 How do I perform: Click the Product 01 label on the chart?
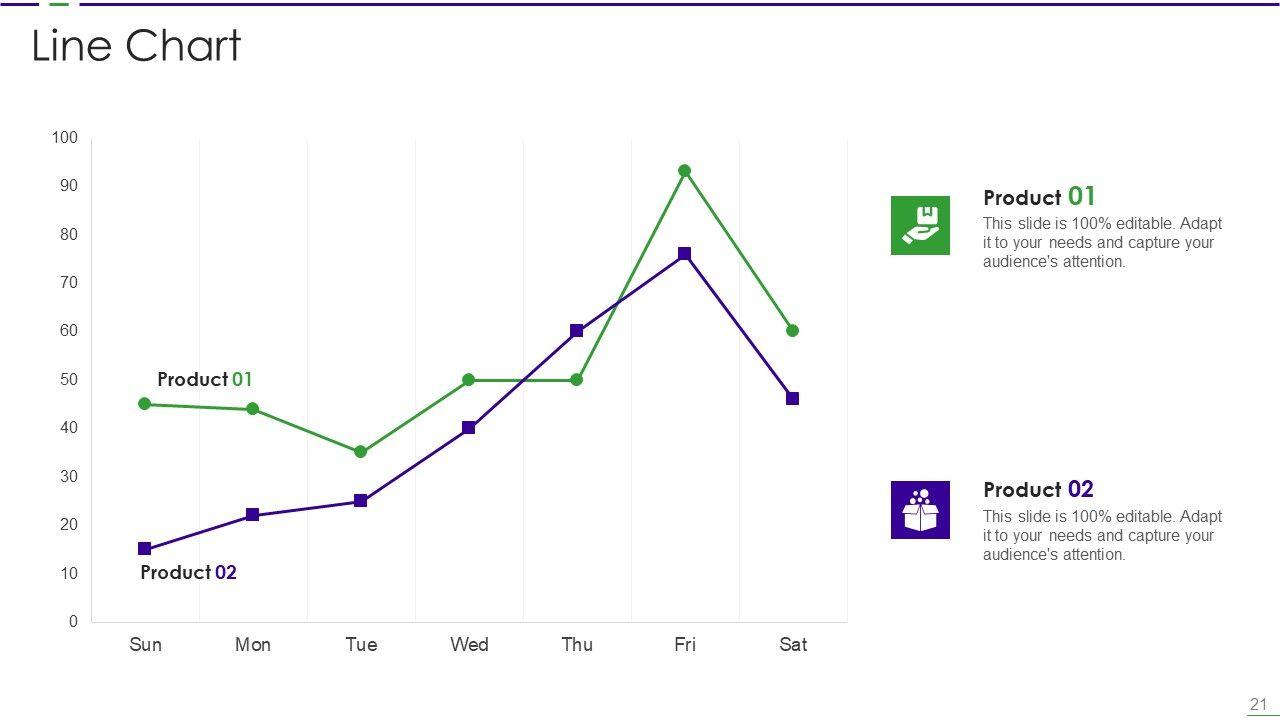(205, 380)
